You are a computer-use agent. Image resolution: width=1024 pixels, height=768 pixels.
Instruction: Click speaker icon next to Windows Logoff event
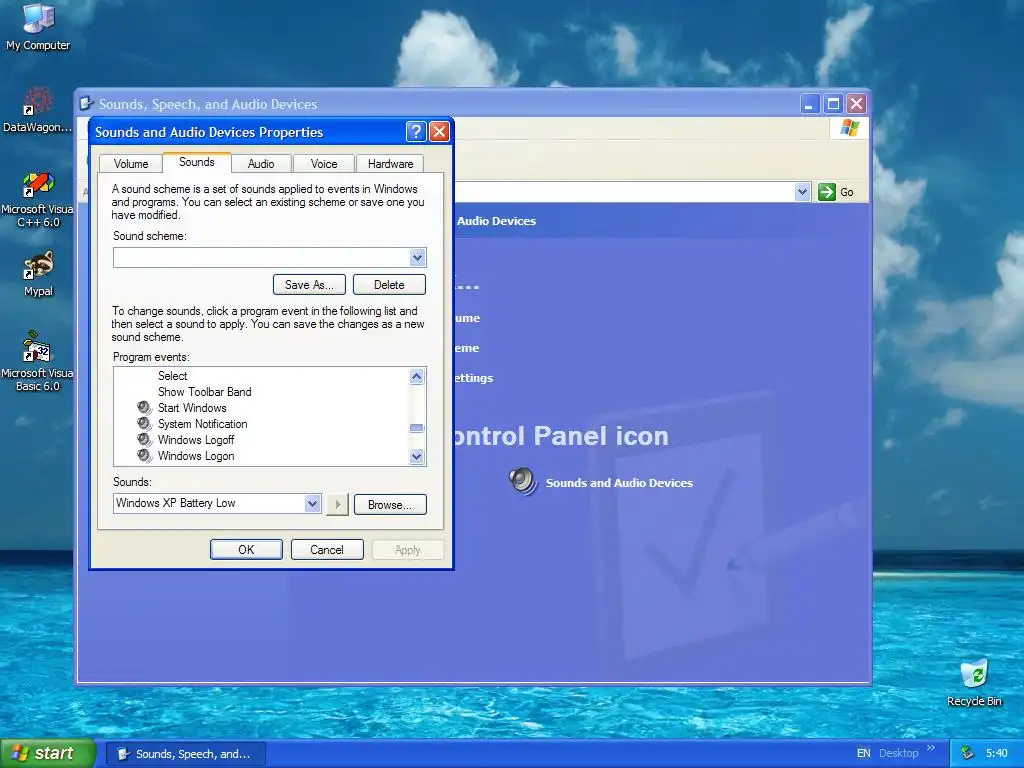point(144,440)
